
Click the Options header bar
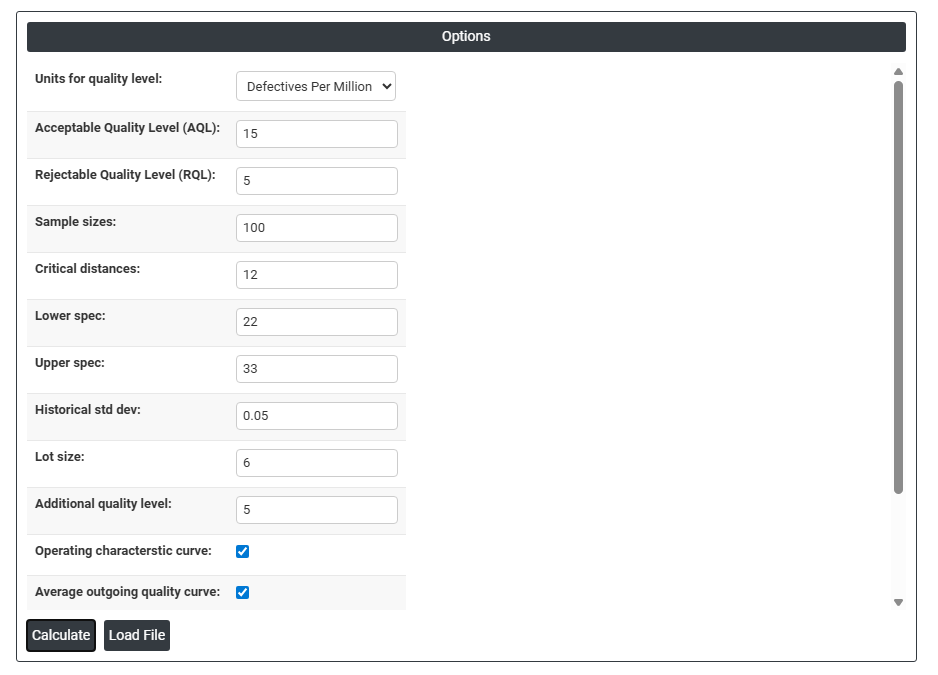click(x=466, y=37)
